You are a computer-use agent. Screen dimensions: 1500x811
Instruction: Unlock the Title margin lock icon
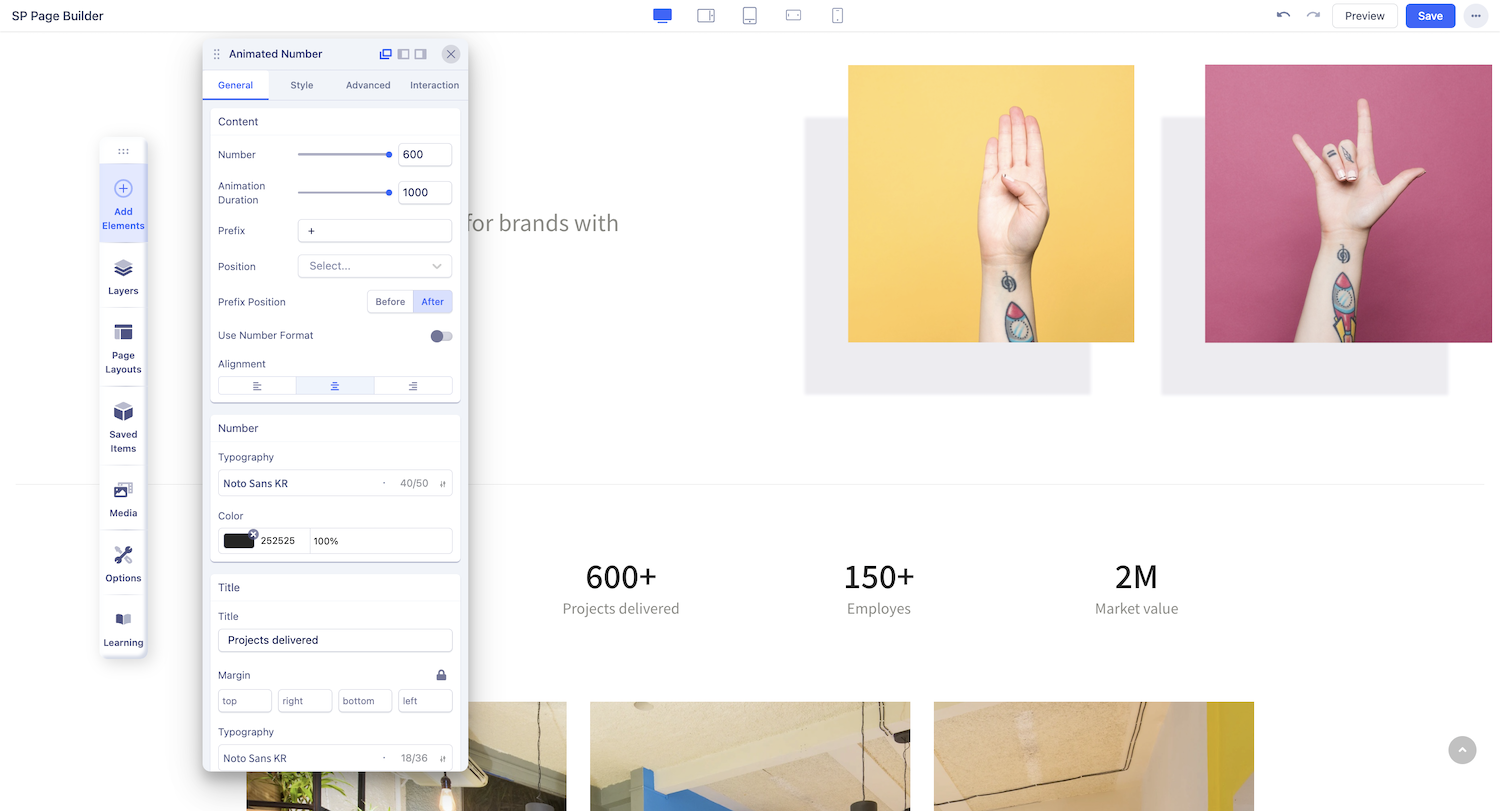tap(441, 675)
